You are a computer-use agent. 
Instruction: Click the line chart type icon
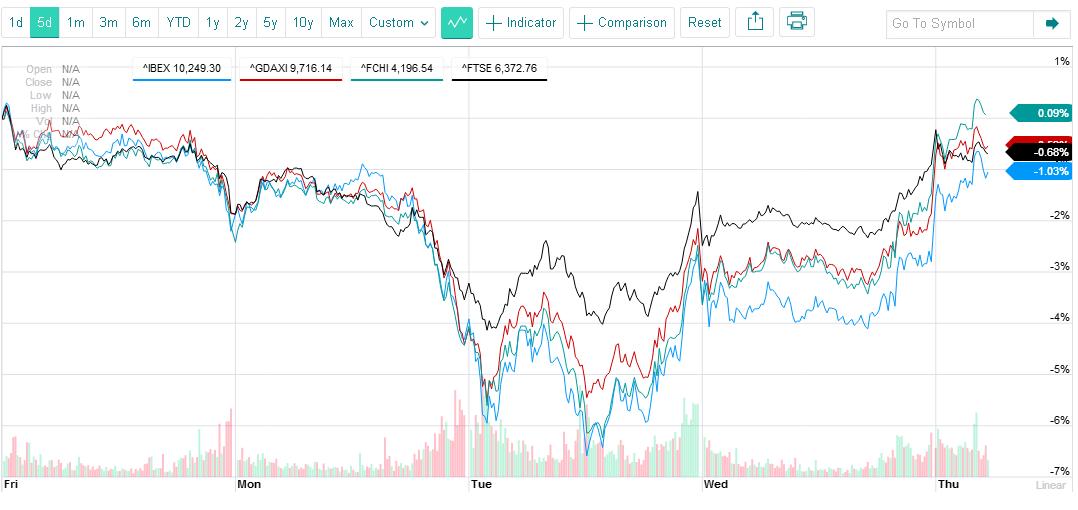[x=457, y=22]
